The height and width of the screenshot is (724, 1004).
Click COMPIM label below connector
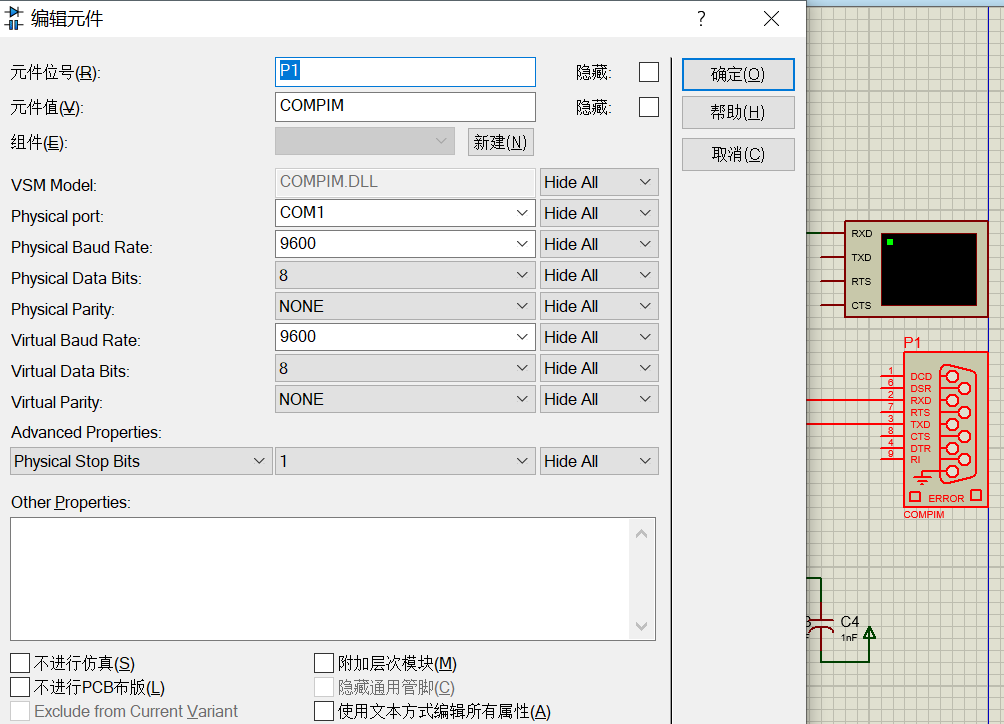(923, 514)
